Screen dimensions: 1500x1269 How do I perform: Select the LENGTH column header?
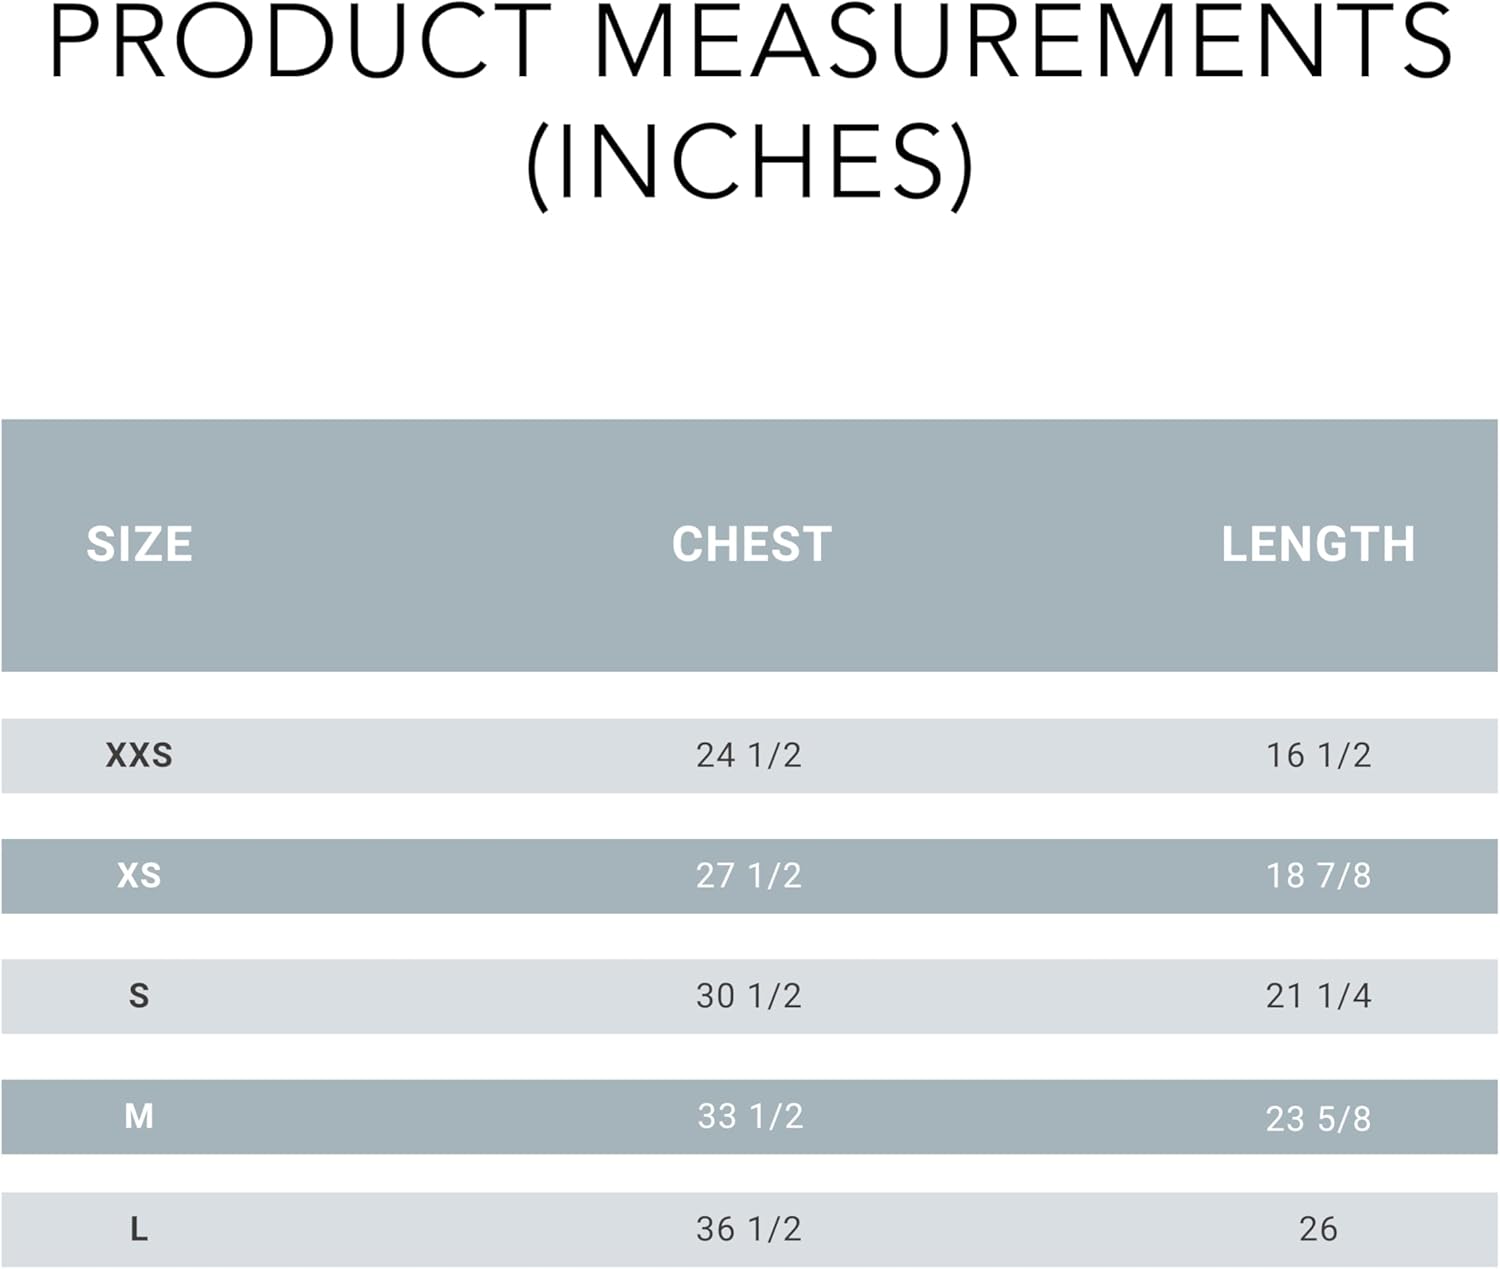tap(1318, 545)
